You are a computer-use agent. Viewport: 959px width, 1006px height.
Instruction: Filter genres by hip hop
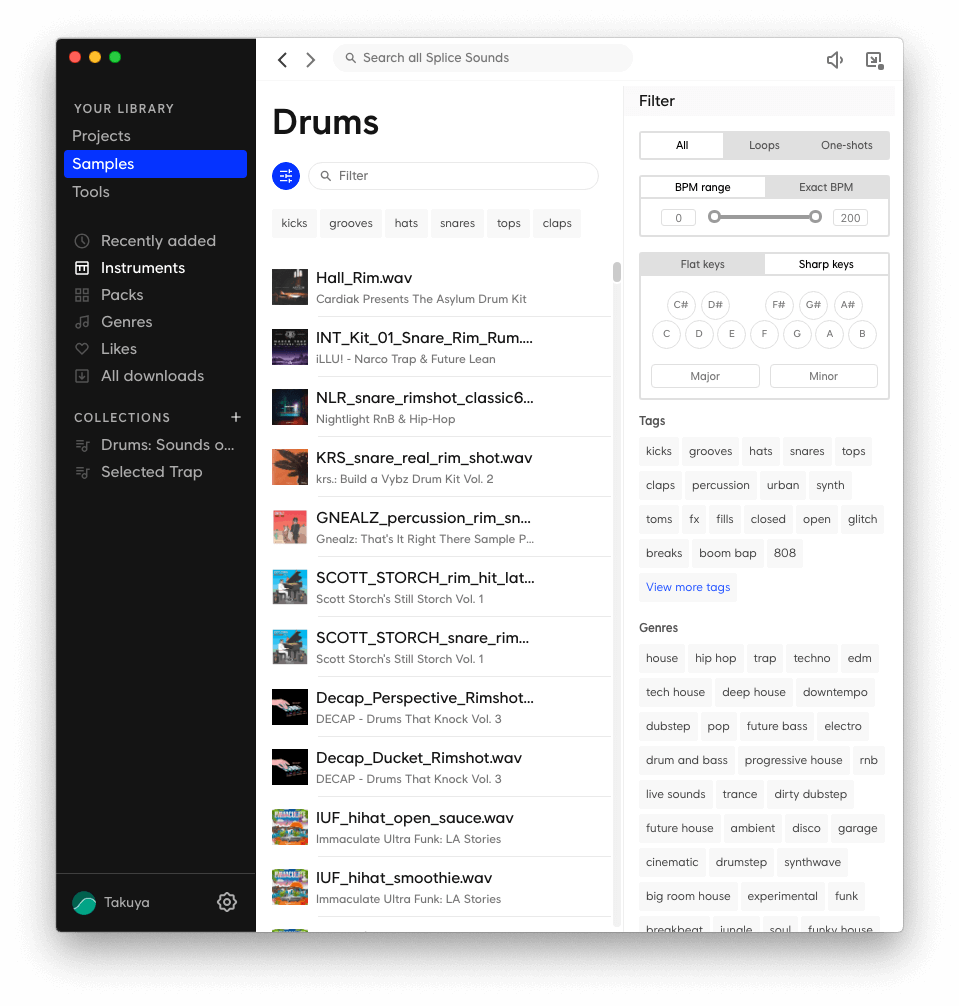click(715, 658)
